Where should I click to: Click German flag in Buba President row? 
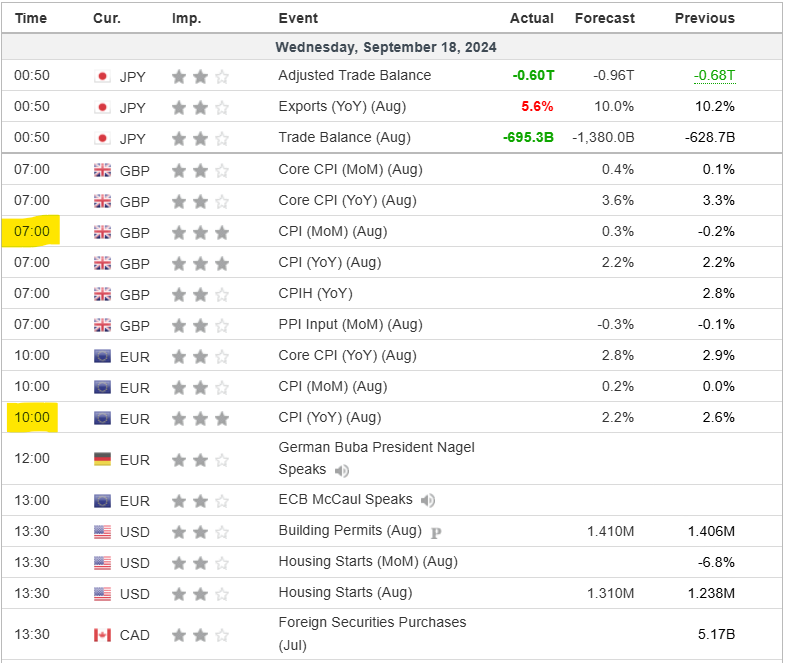point(102,459)
